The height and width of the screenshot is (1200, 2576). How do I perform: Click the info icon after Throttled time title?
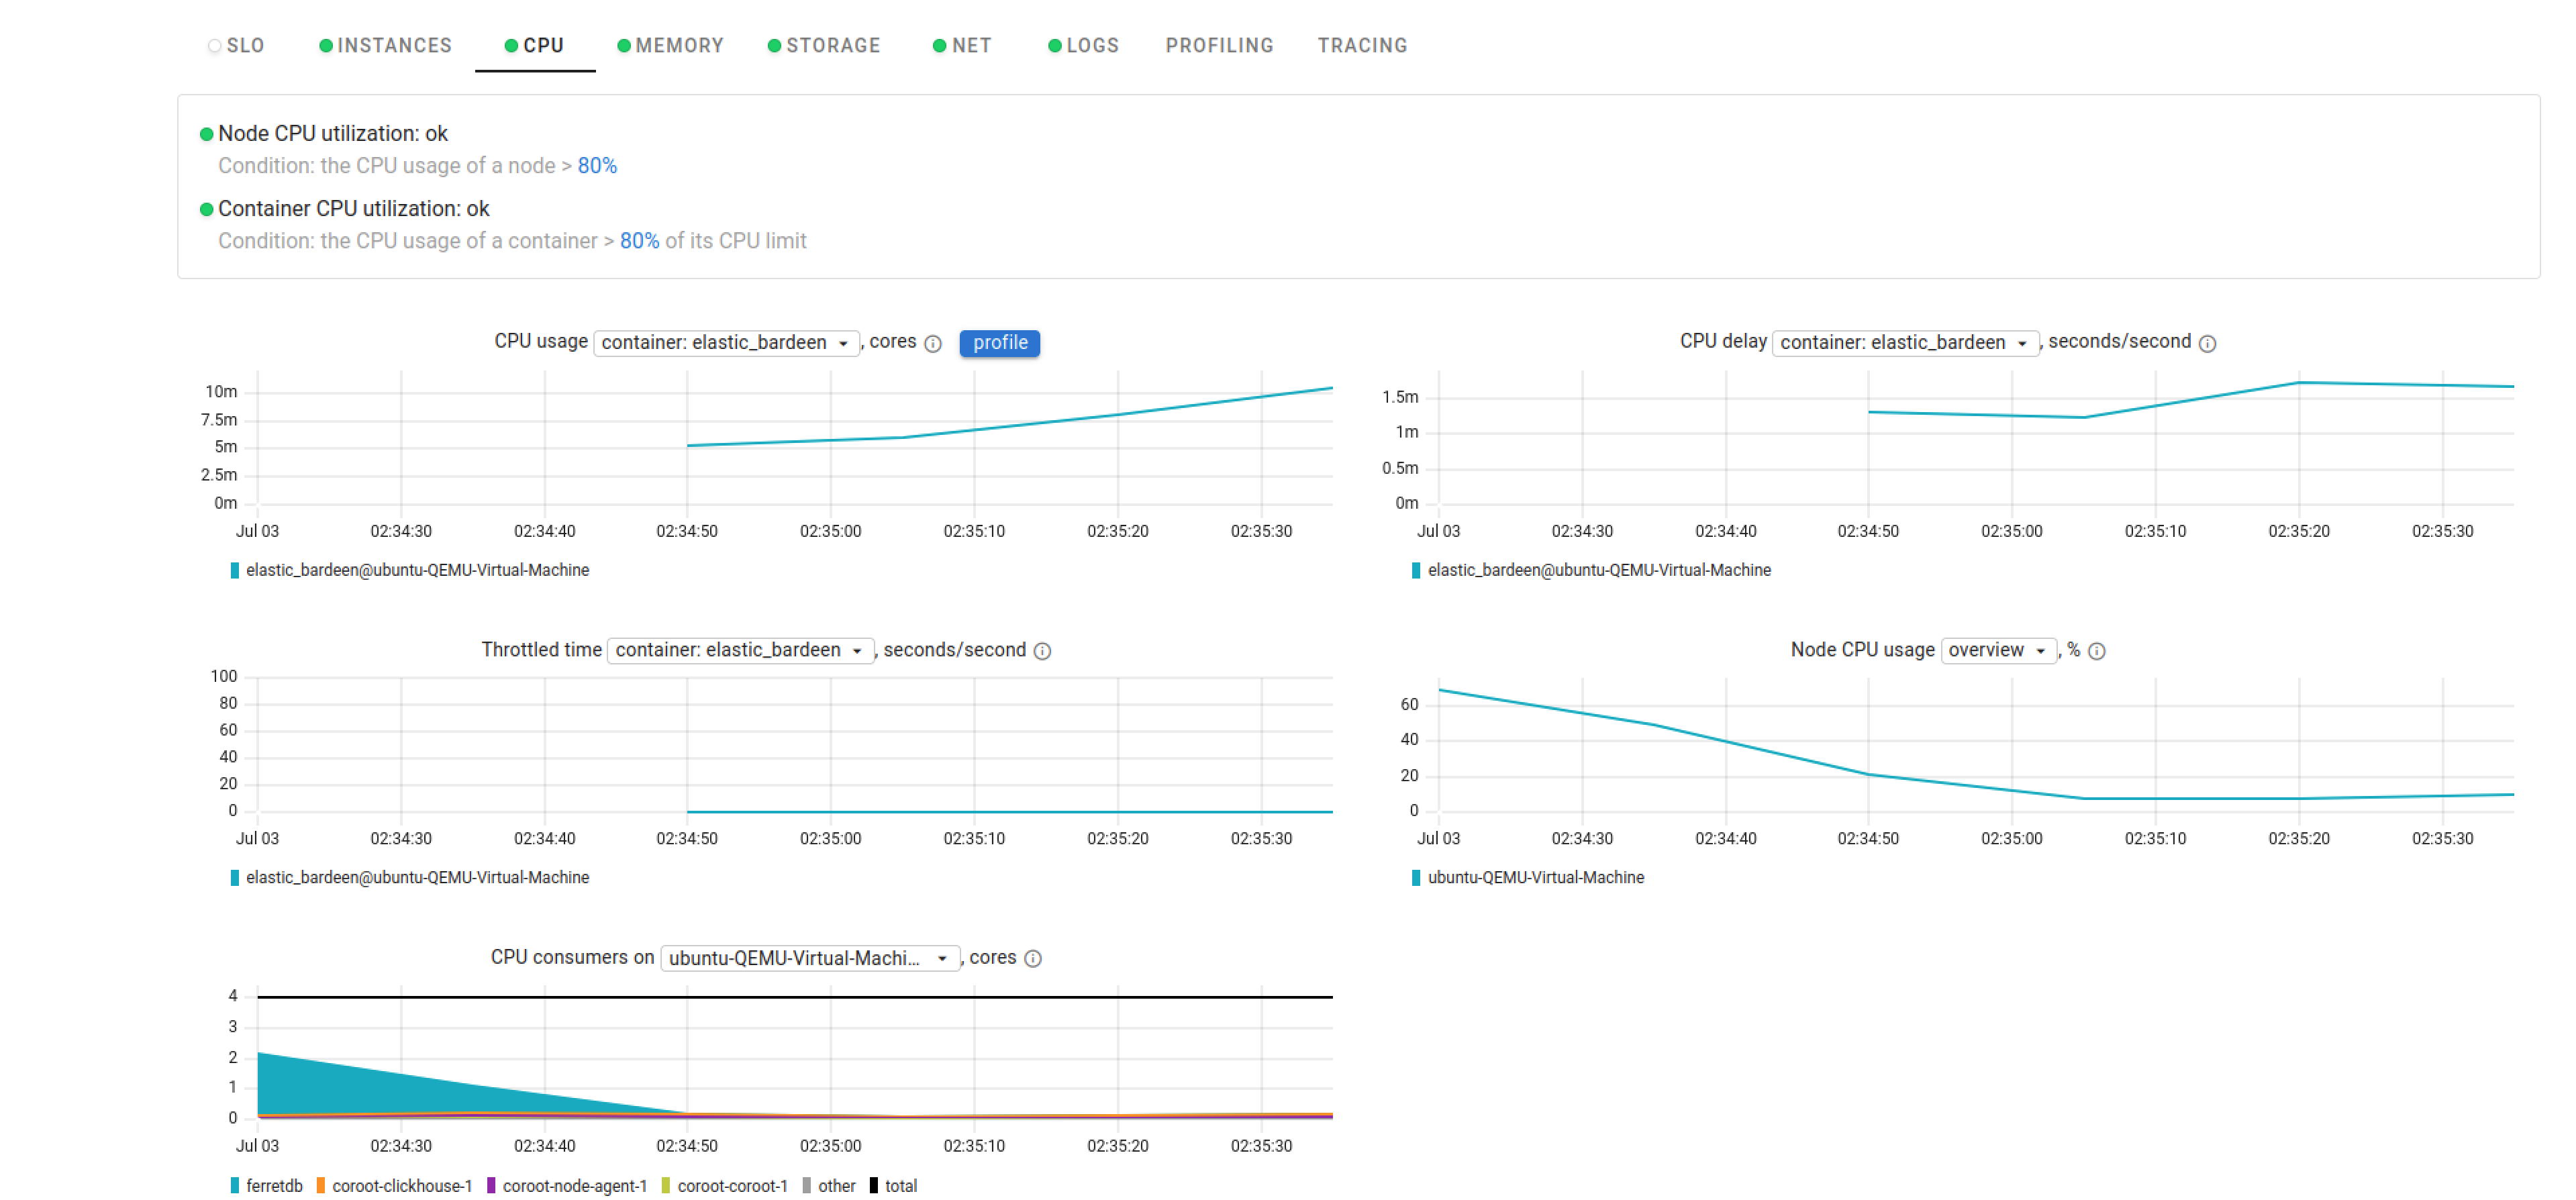[1043, 651]
